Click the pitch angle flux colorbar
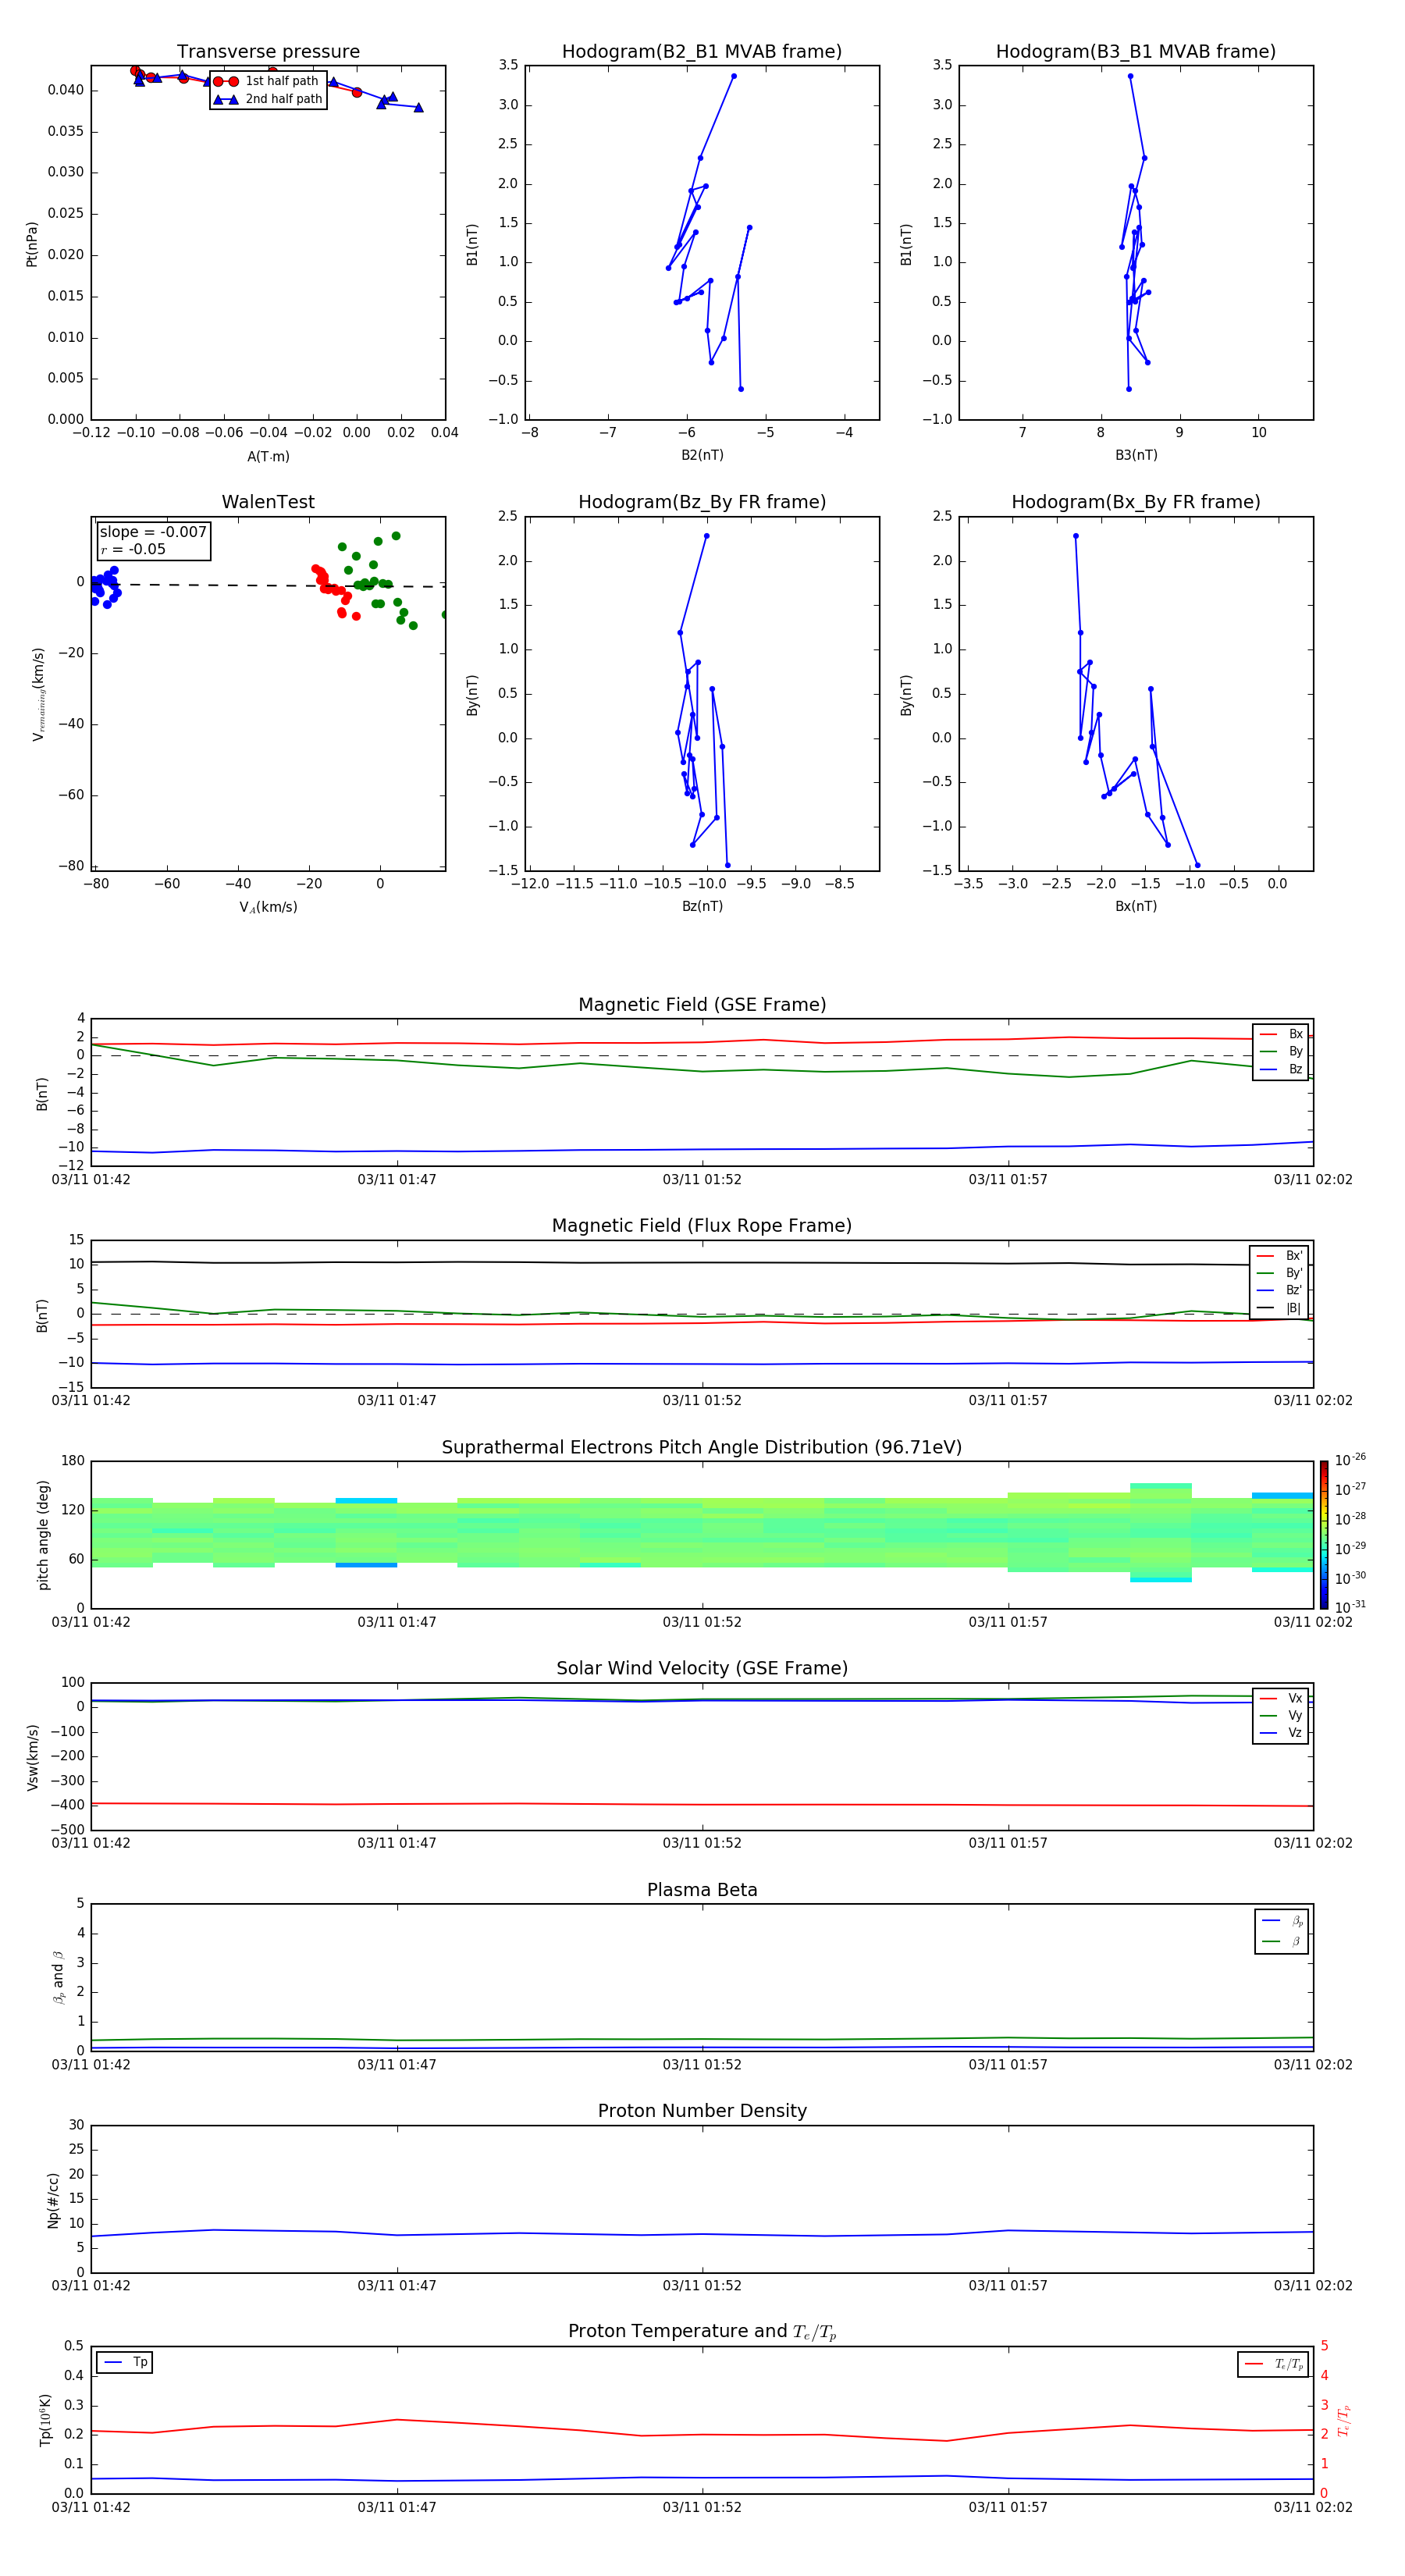Image resolution: width=1405 pixels, height=2576 pixels. (1323, 1535)
